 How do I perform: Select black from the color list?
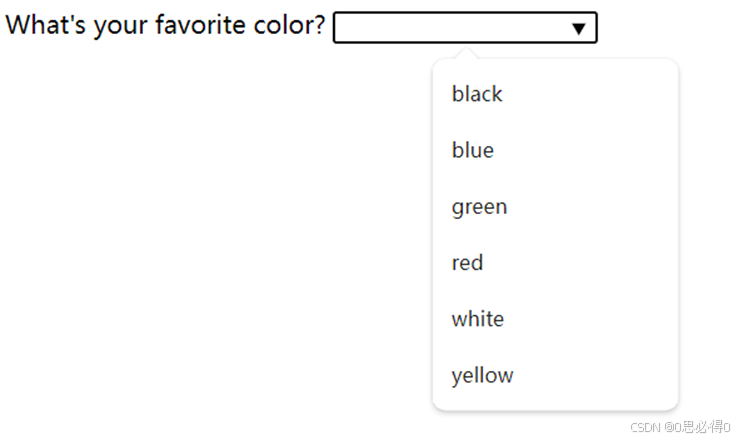pyautogui.click(x=477, y=94)
